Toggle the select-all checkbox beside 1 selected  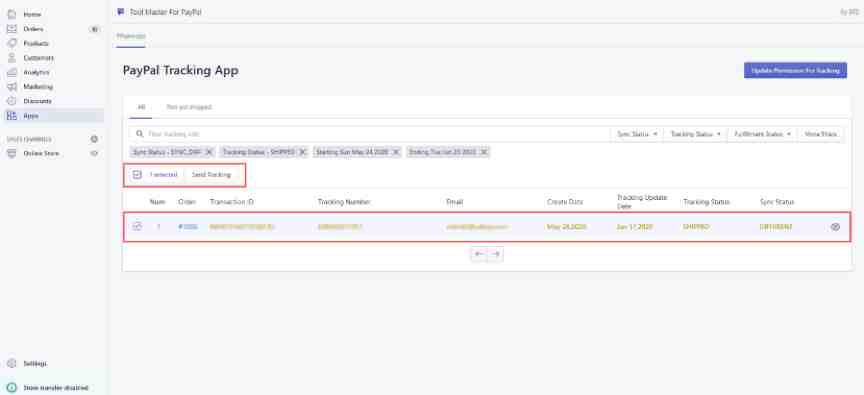137,175
